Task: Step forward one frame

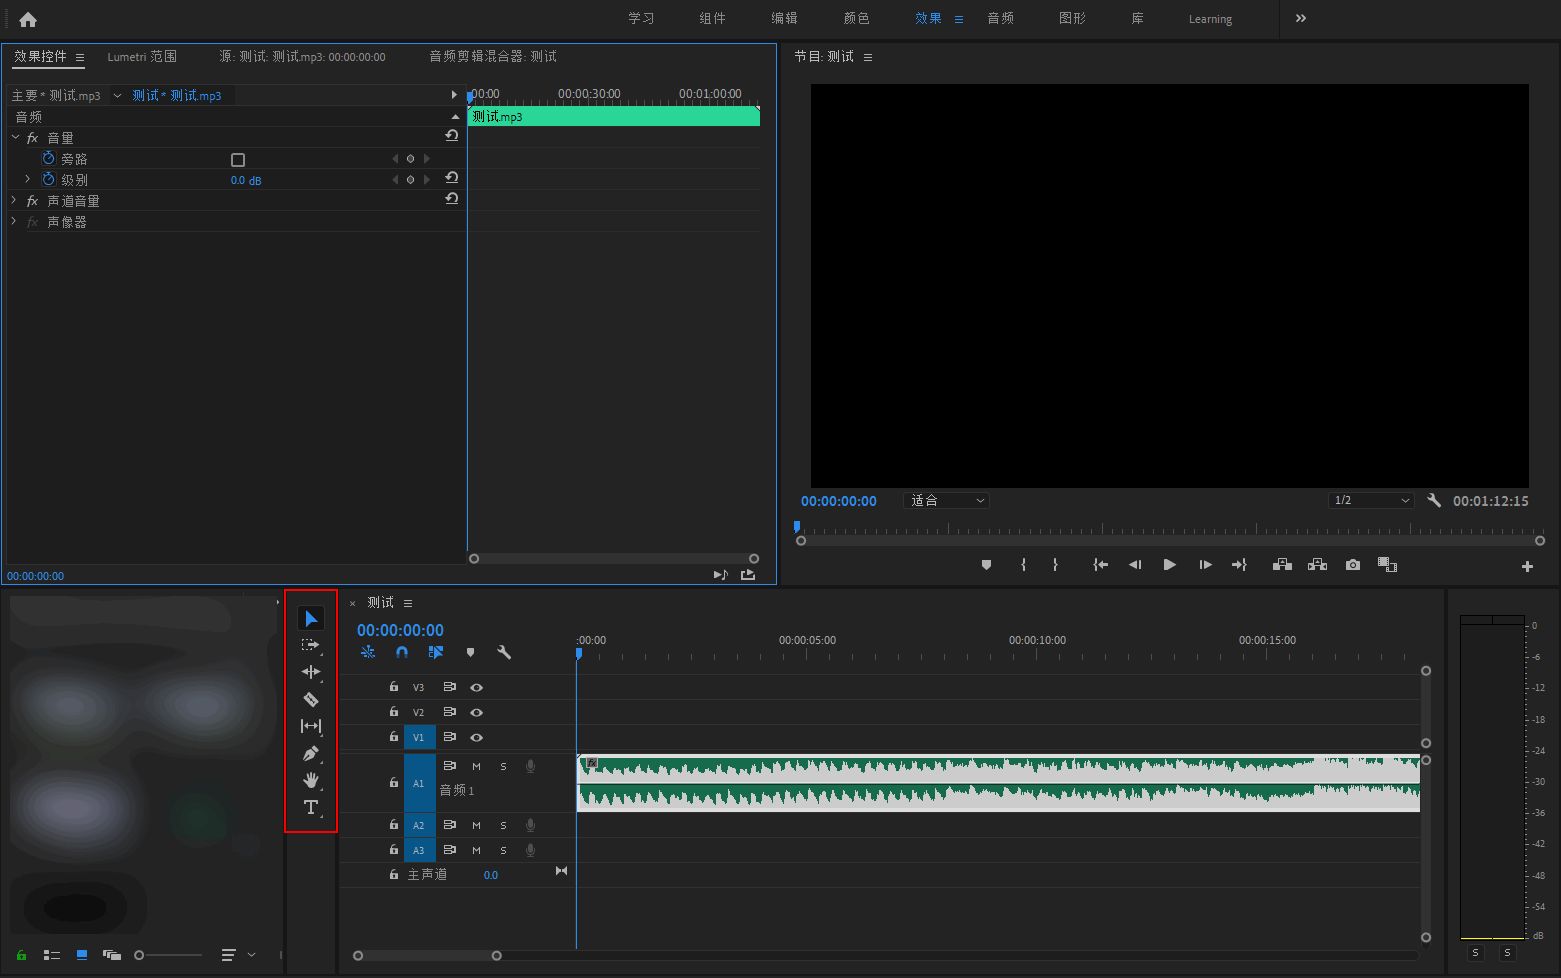Action: coord(1205,565)
